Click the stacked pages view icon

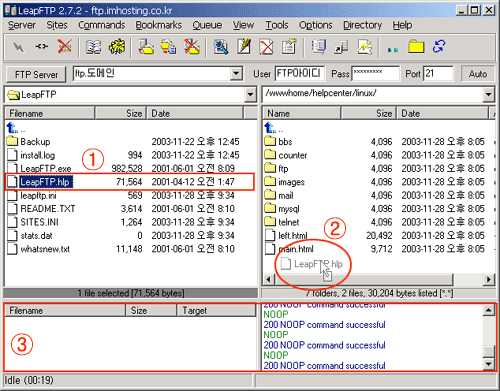tap(319, 47)
